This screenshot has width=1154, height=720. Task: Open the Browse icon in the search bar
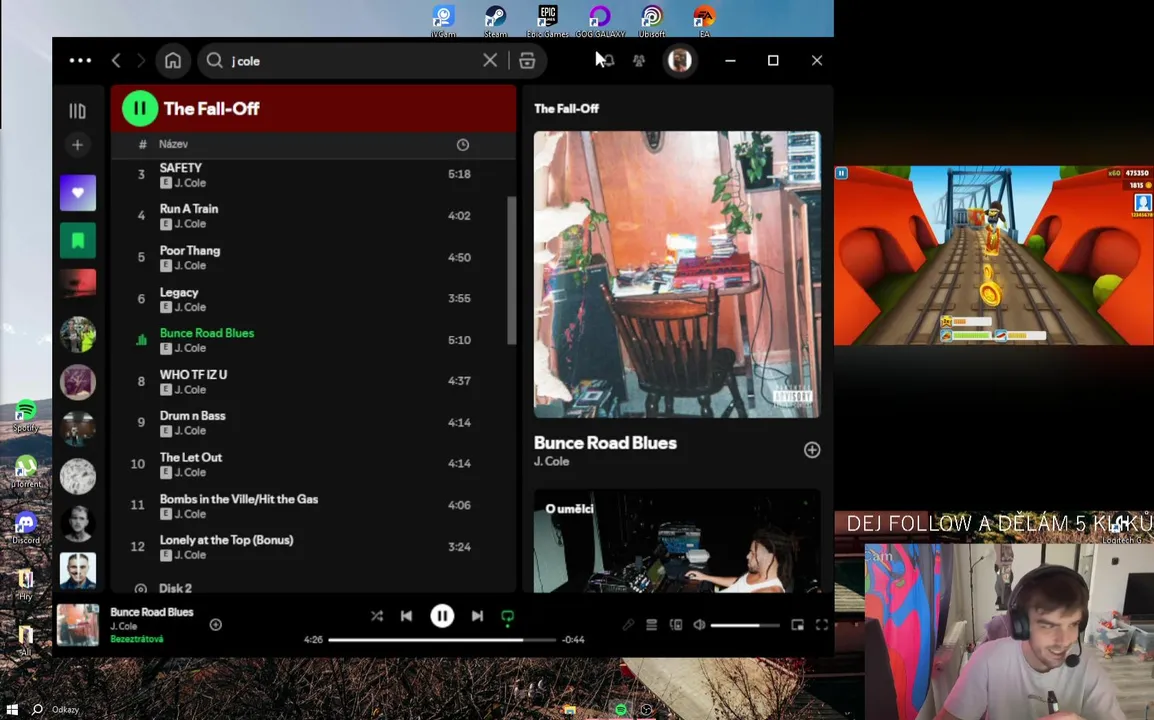click(x=527, y=60)
